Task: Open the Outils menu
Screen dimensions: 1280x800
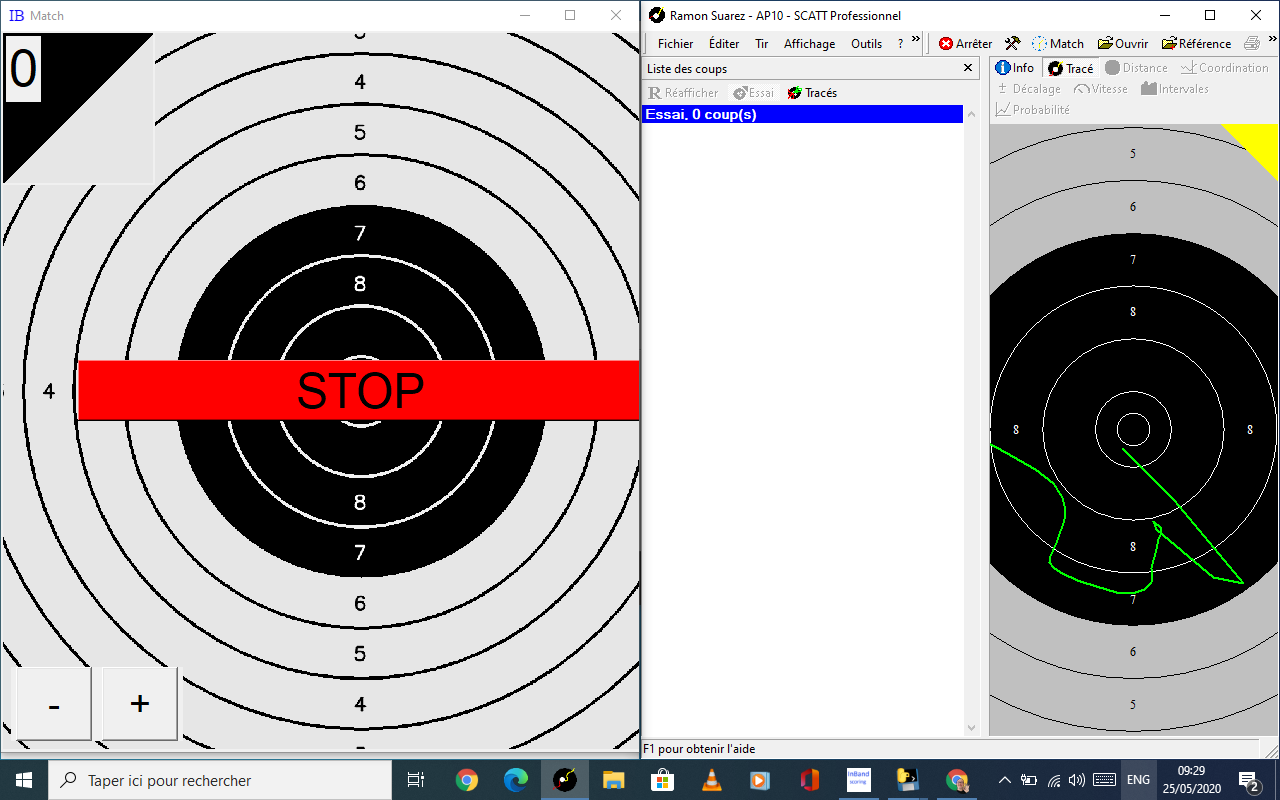Action: pos(866,43)
